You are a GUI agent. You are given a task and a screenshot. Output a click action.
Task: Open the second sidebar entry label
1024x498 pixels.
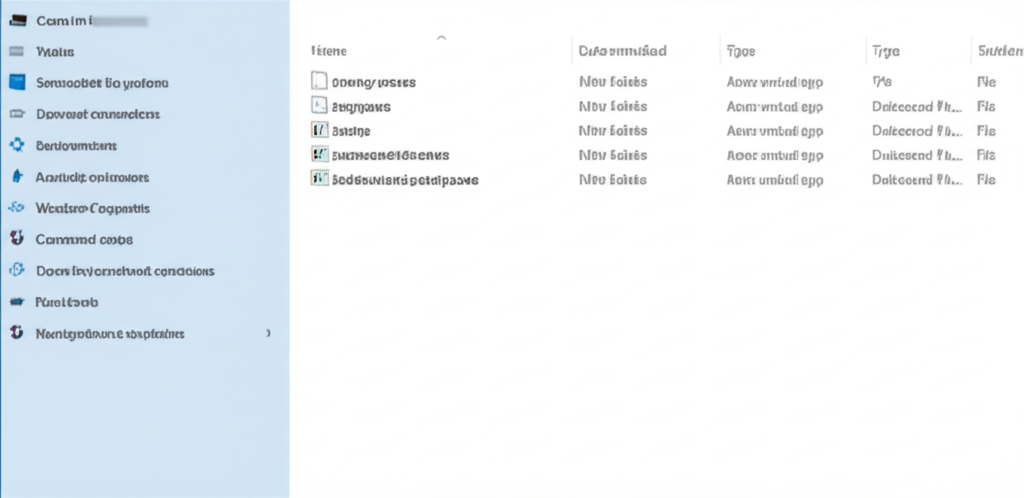(x=55, y=52)
